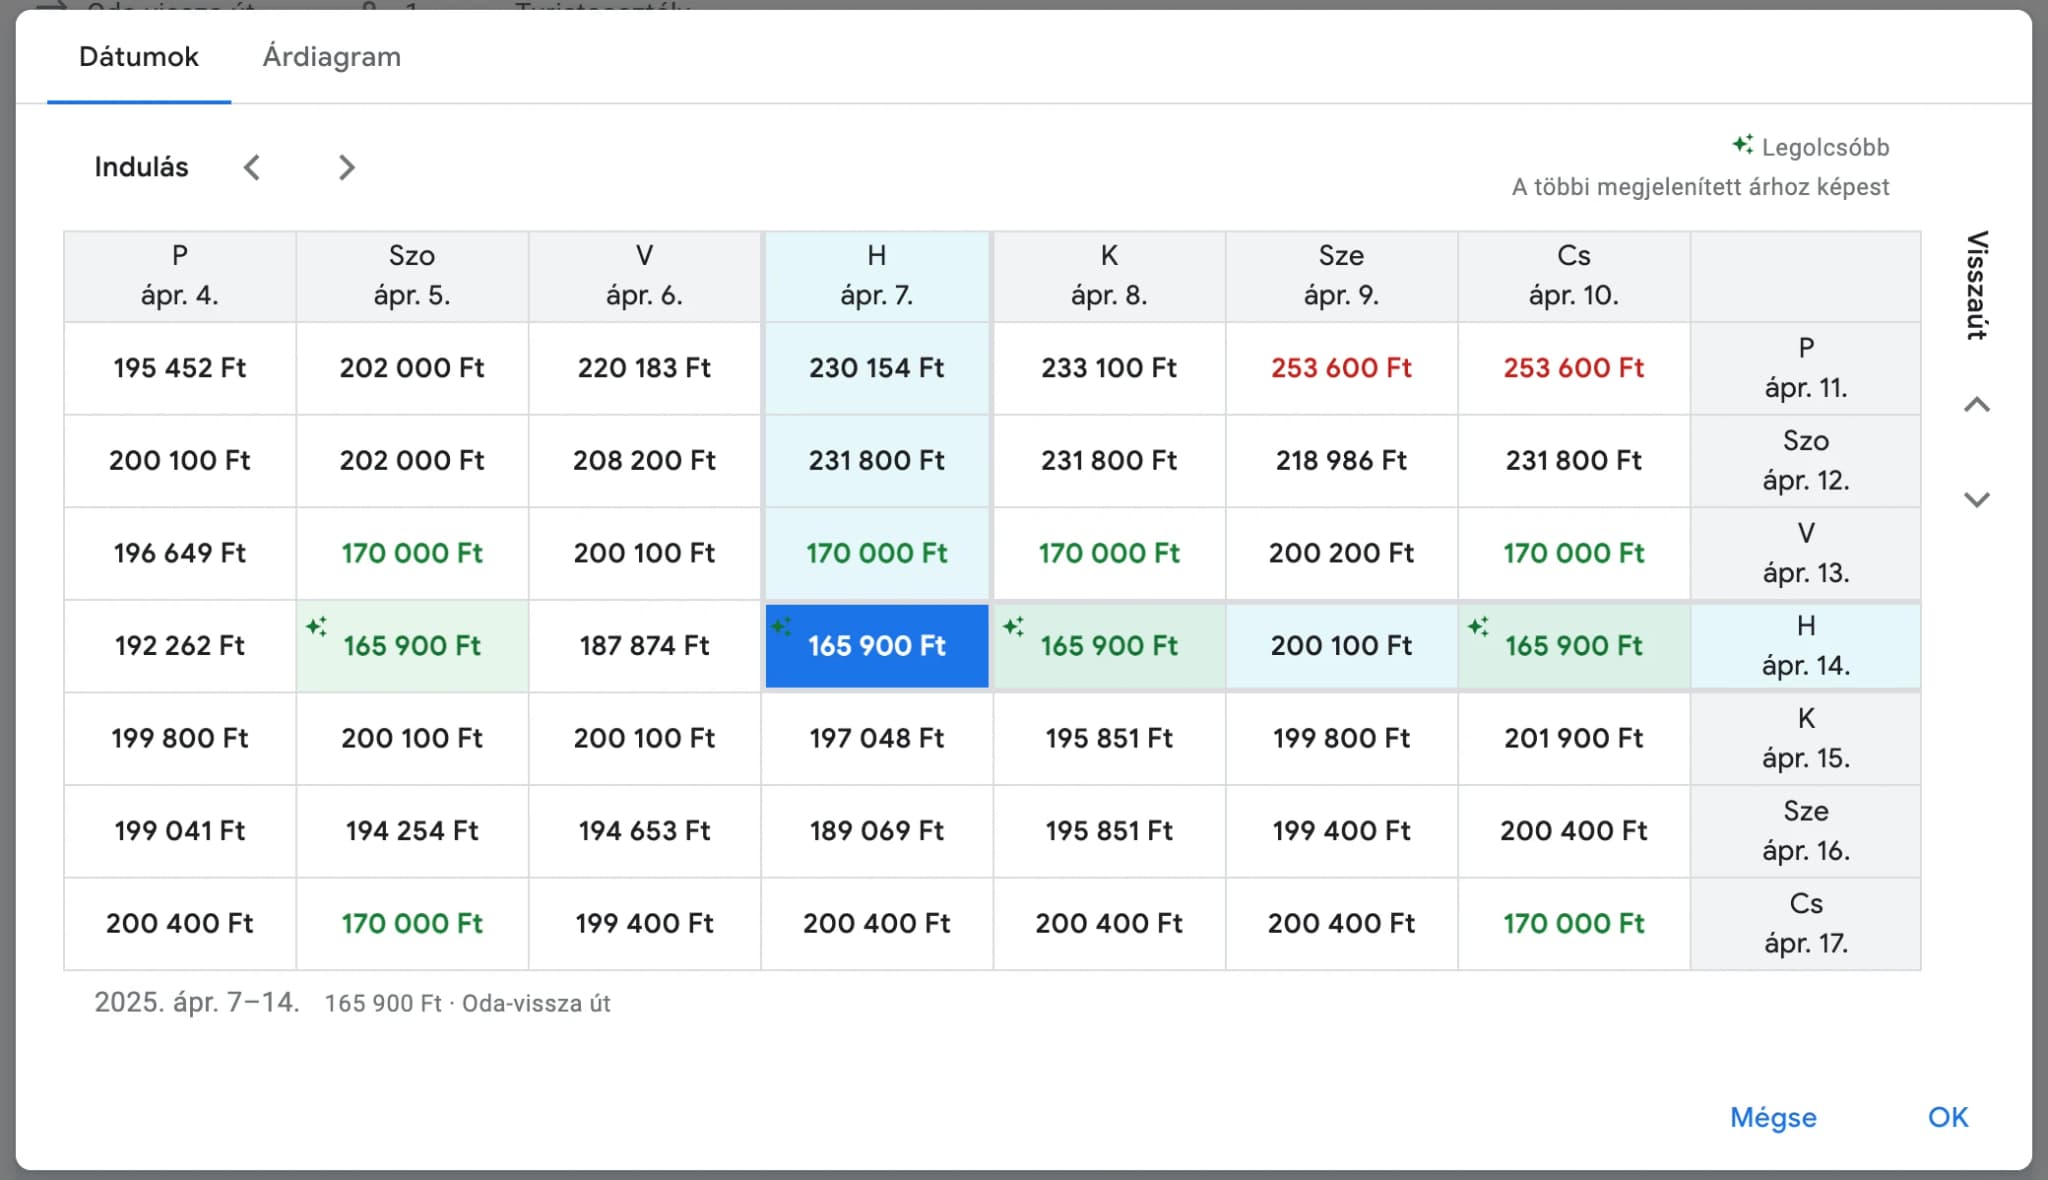This screenshot has width=2048, height=1180.
Task: Pick 165 900 Ft for ápr. 5. departure
Action: coord(412,646)
